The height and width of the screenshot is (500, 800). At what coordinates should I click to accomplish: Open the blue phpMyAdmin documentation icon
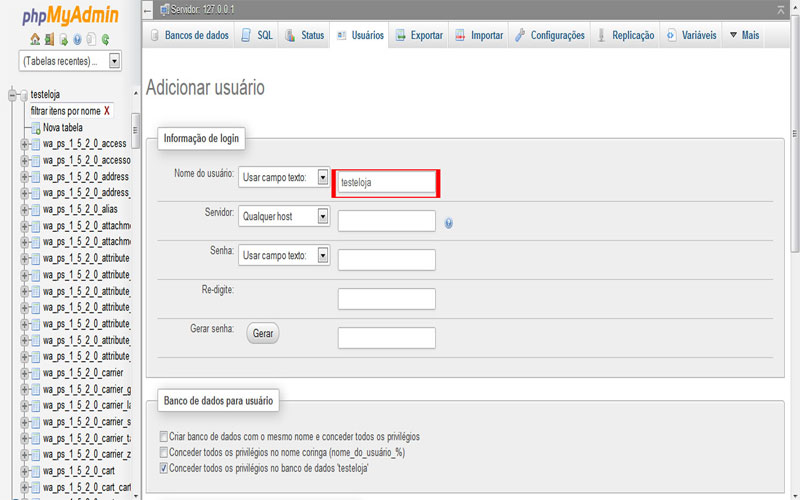[77, 39]
